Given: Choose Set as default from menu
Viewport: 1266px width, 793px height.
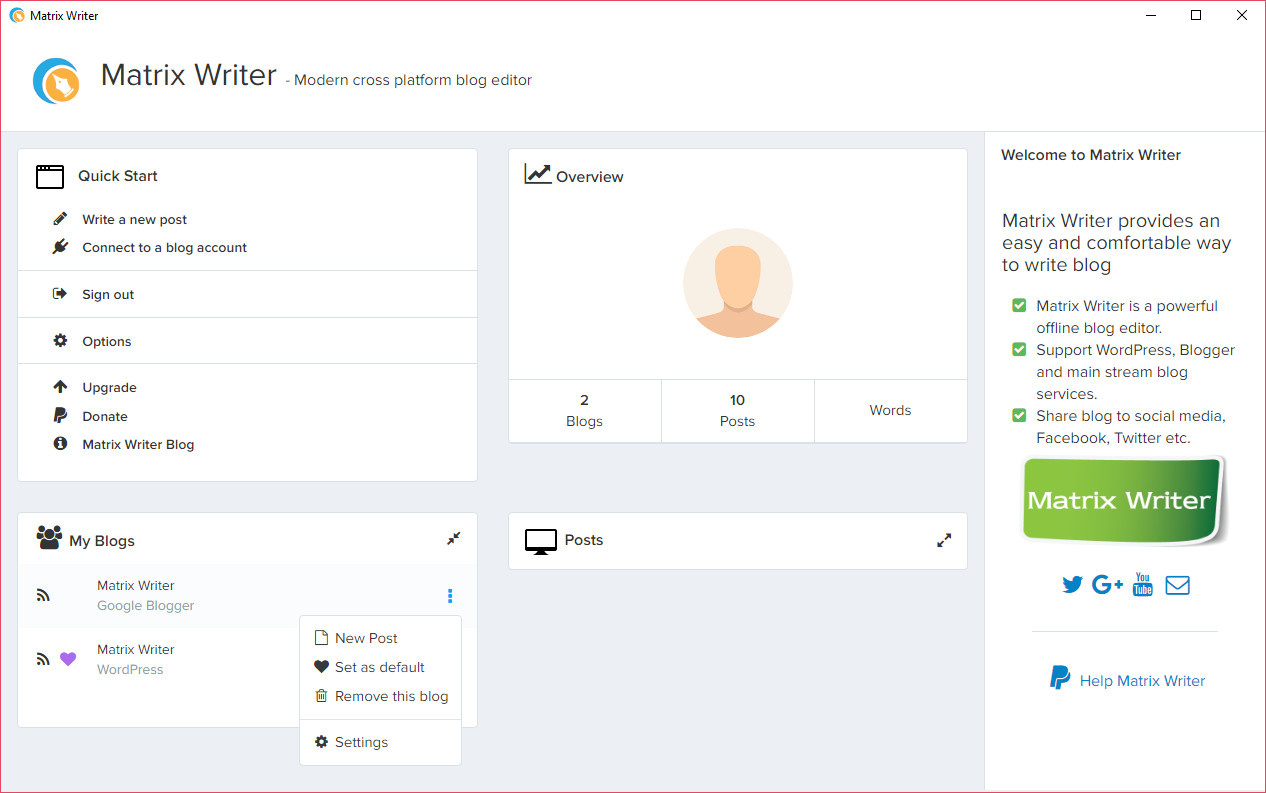Looking at the screenshot, I should coord(380,667).
